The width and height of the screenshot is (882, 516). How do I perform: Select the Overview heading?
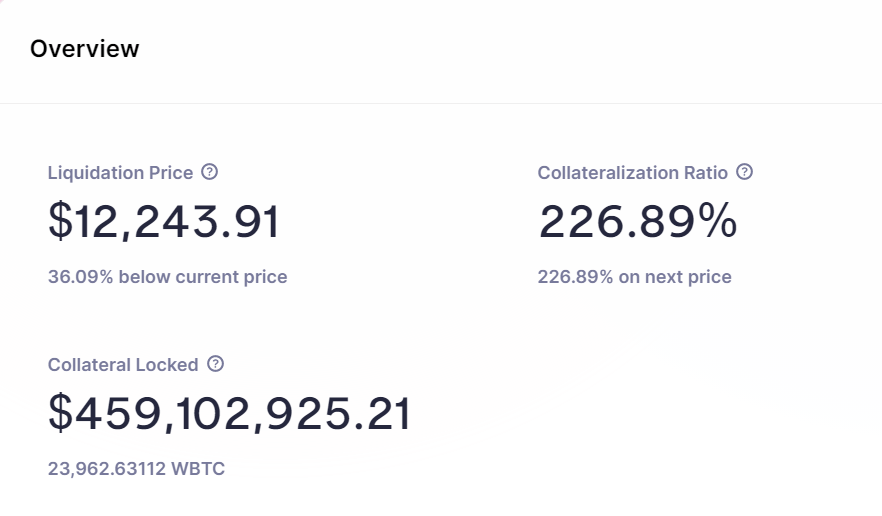pyautogui.click(x=84, y=49)
